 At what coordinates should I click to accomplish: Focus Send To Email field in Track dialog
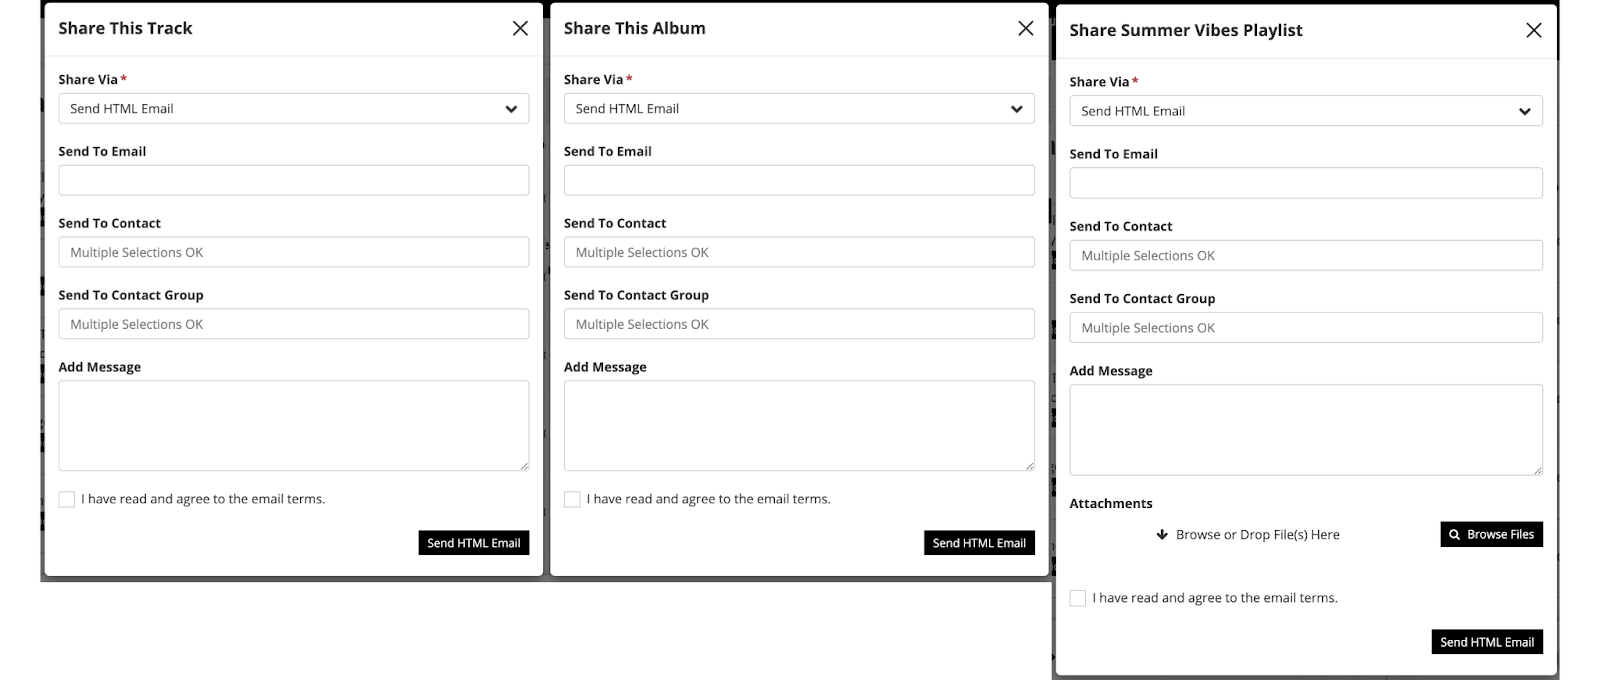click(293, 180)
